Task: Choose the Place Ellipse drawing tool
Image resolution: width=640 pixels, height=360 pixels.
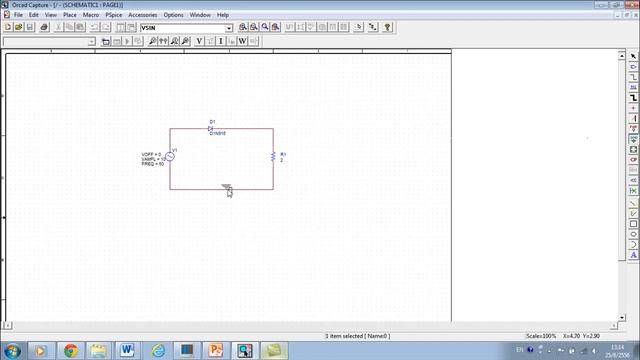Action: tap(633, 234)
